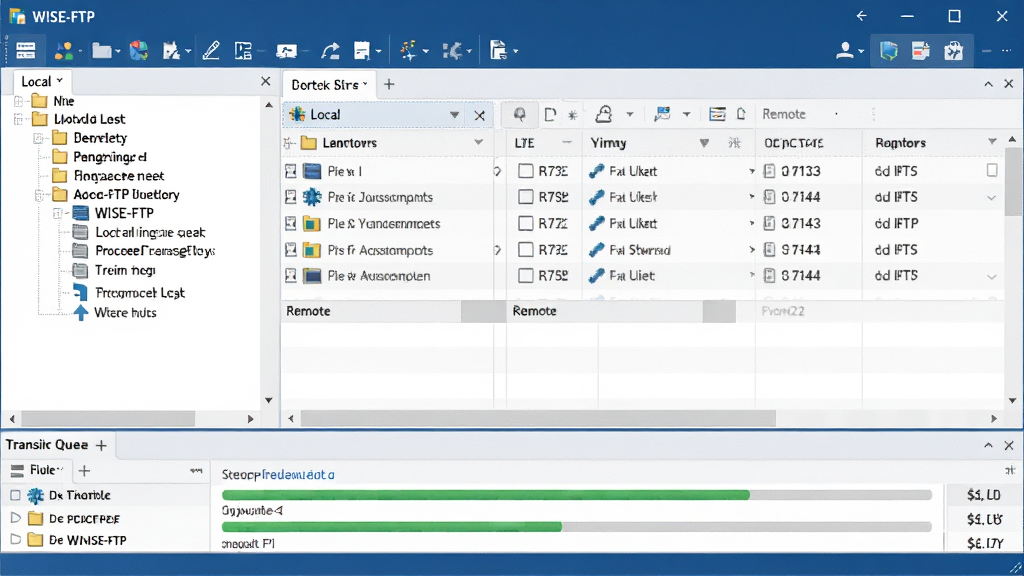Click the Local tree horizontal scrollbar
Image resolution: width=1024 pixels, height=576 pixels.
click(108, 419)
